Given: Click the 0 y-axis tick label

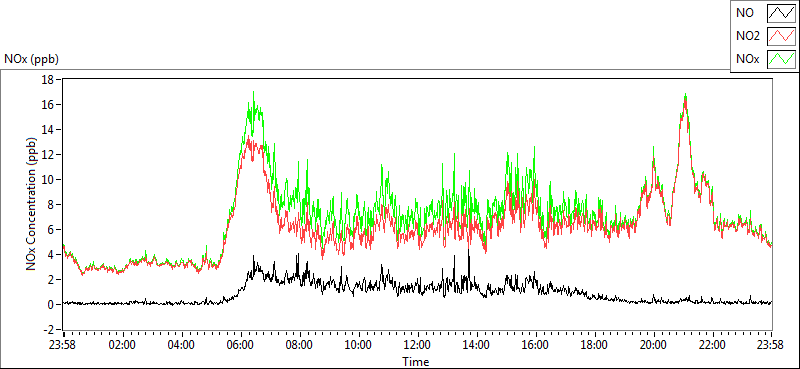Looking at the screenshot, I should tap(51, 305).
